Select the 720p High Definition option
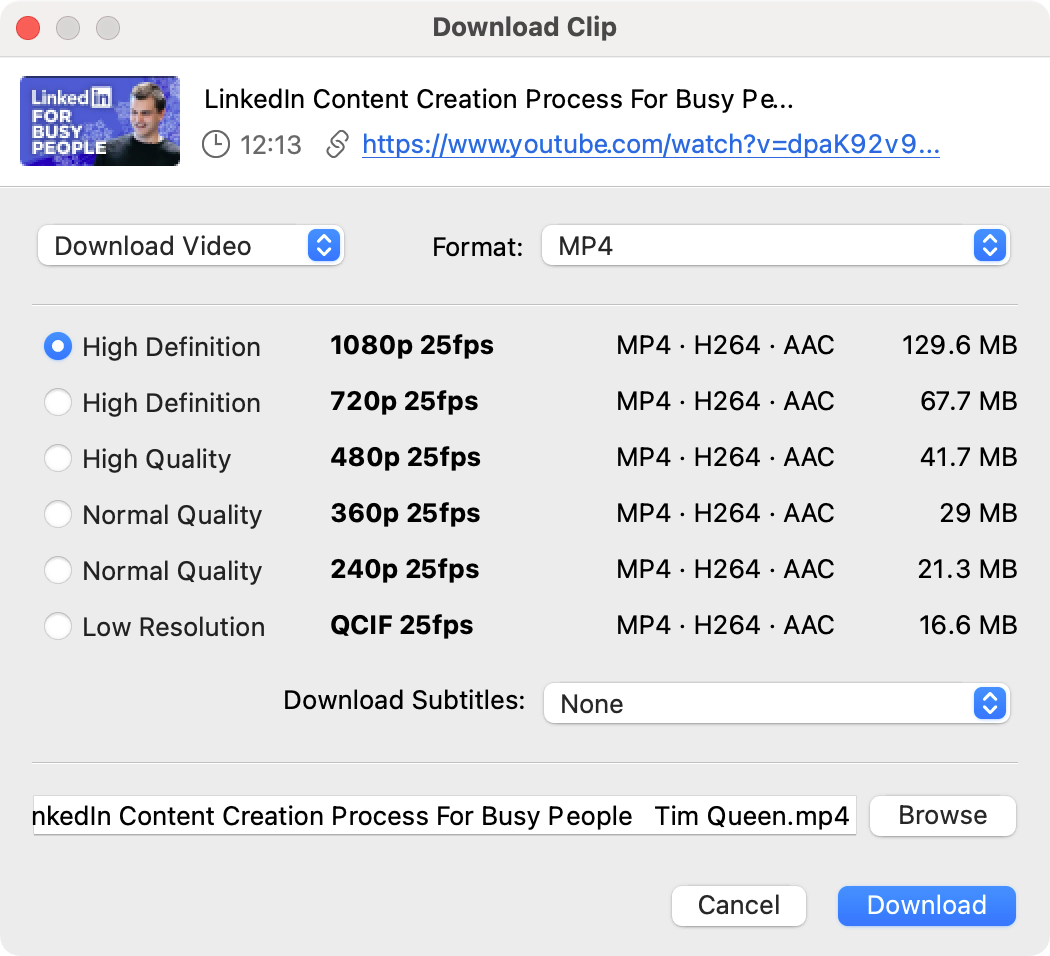Screen dimensions: 1050x956 pyautogui.click(x=58, y=403)
